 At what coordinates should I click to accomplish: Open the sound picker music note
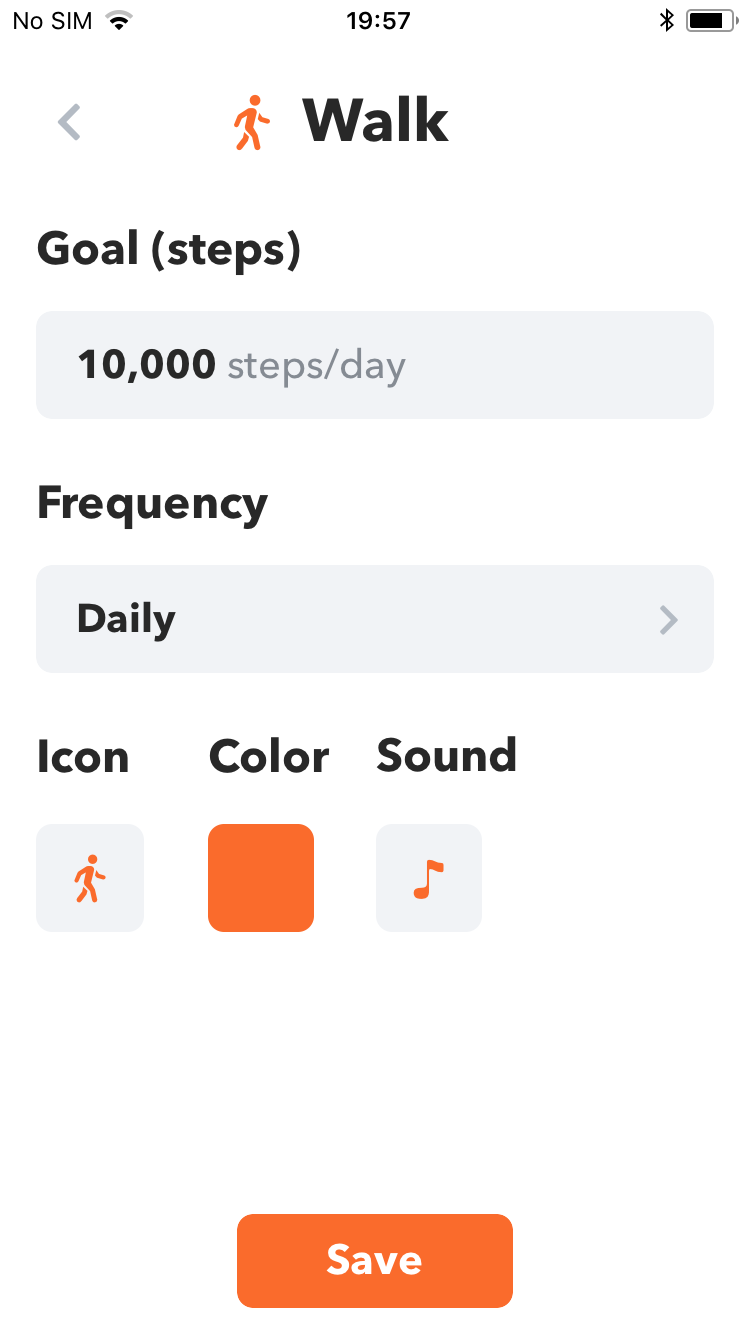pyautogui.click(x=429, y=878)
